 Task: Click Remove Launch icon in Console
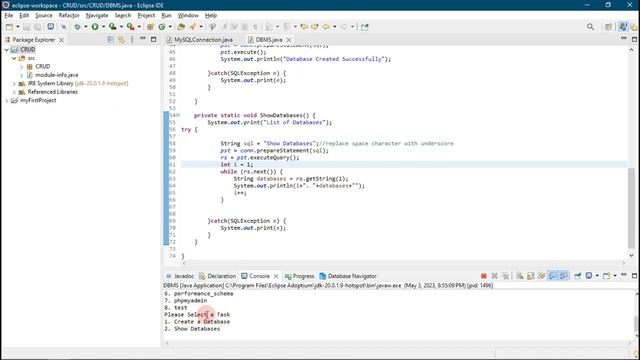[495, 276]
